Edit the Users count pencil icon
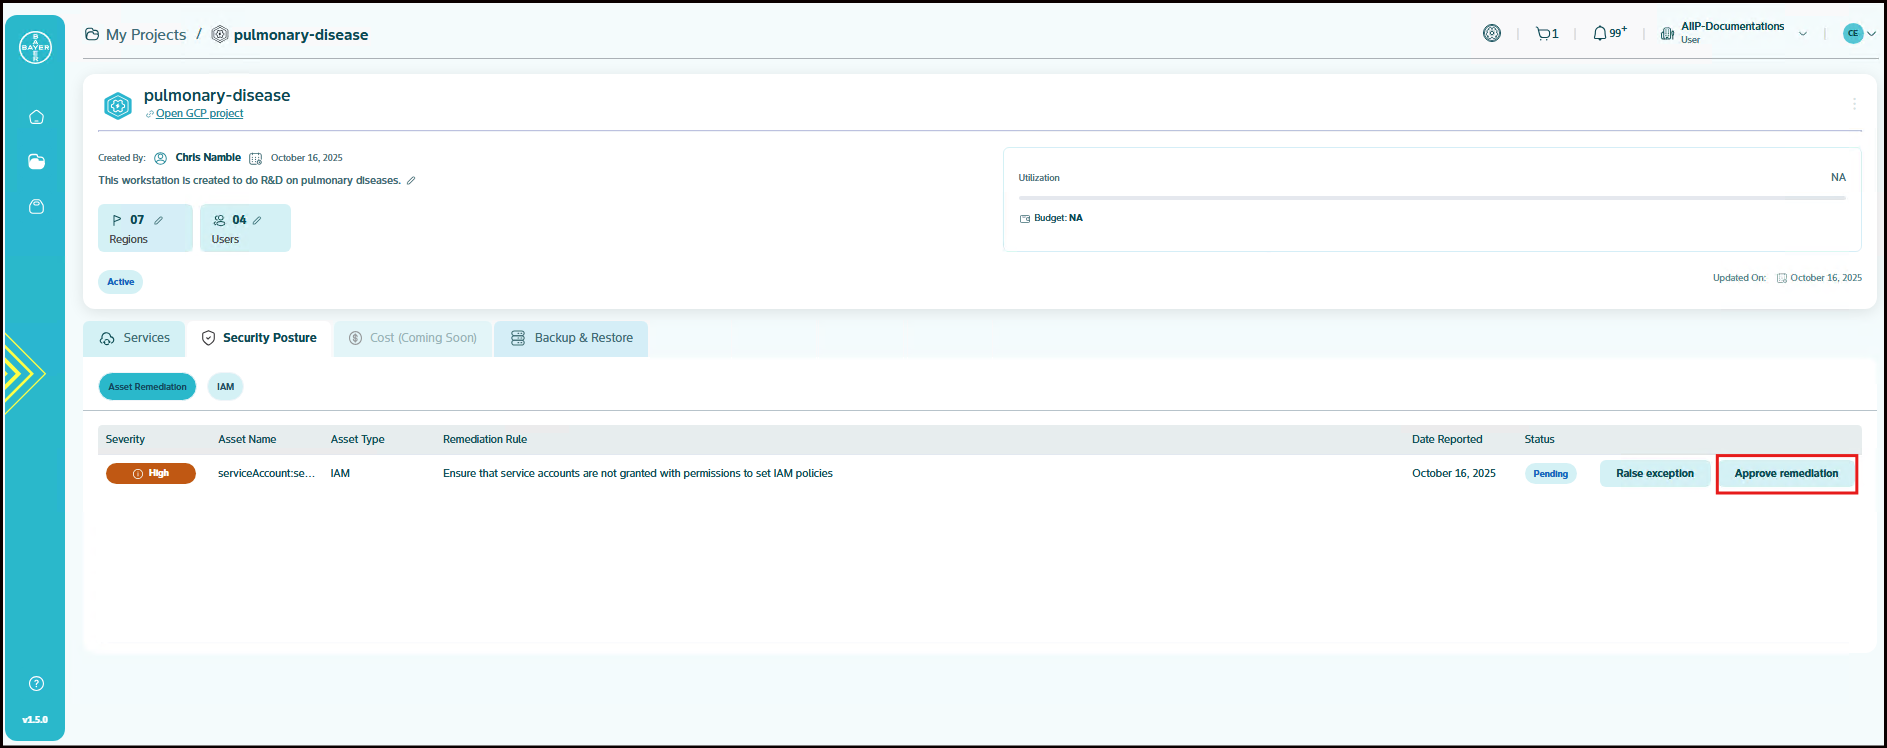Screen dimensions: 1887x748 click(x=257, y=220)
